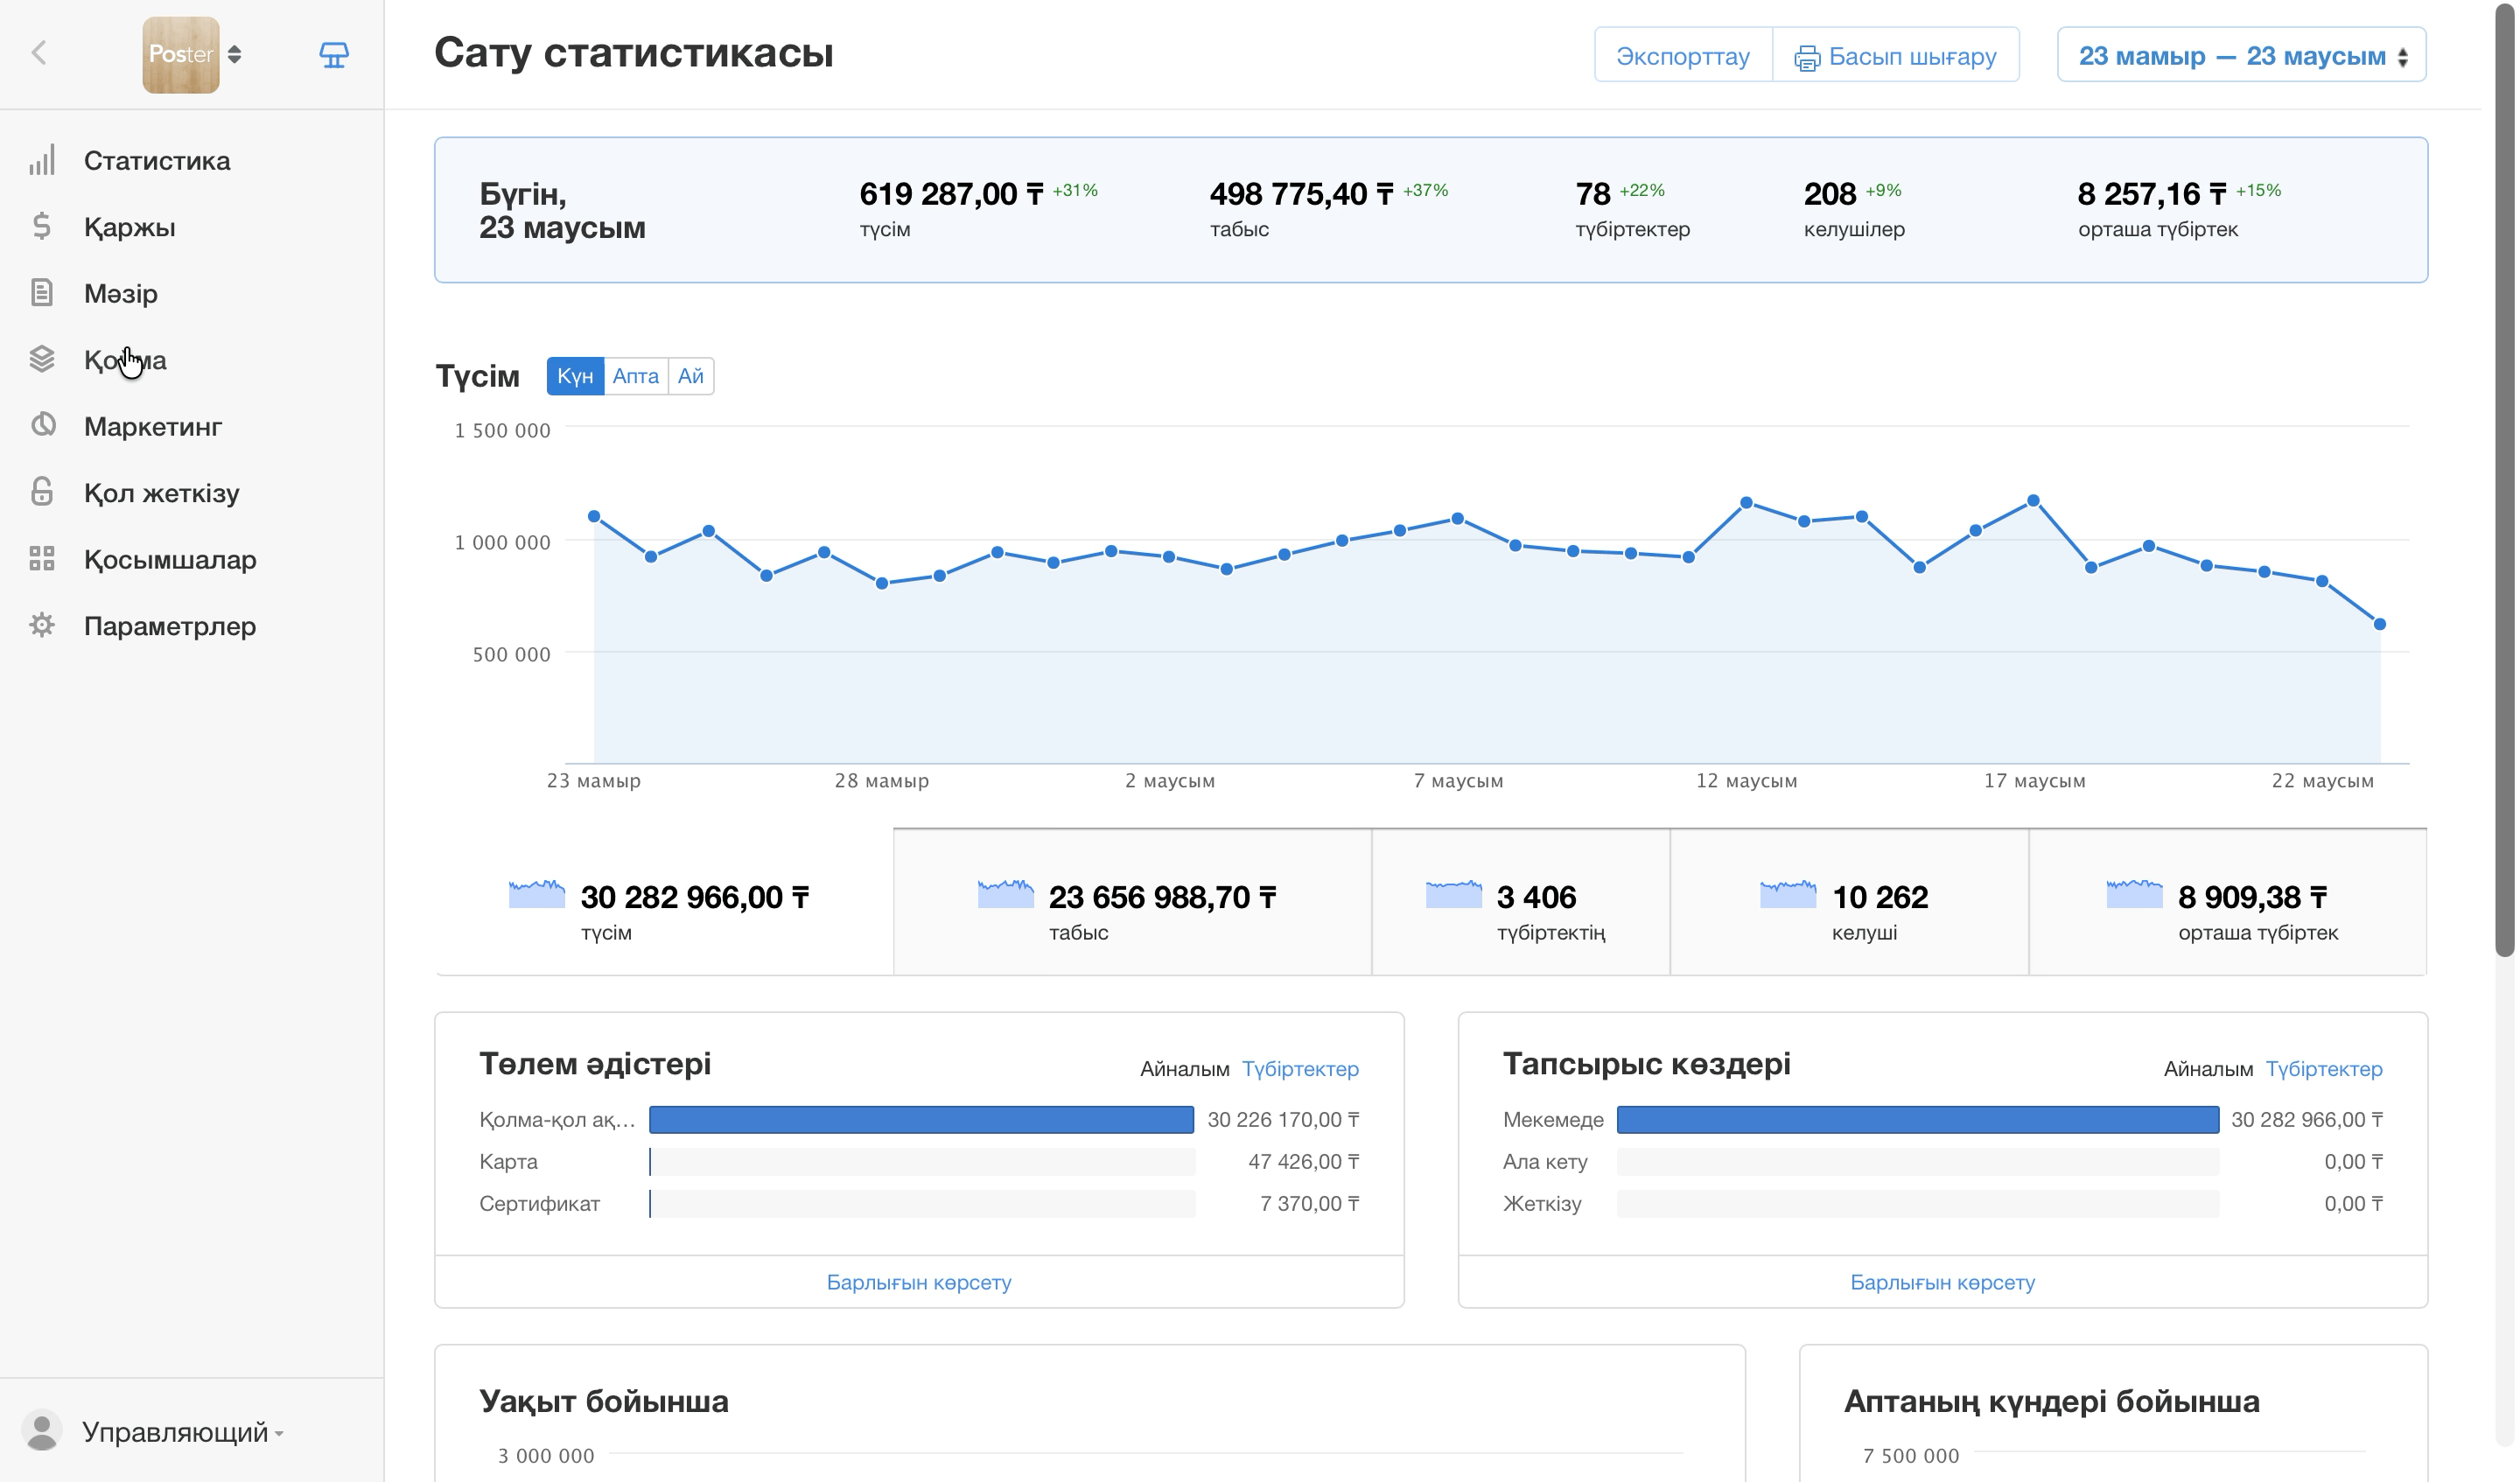Click the Маркетинг pie chart icon

pos(42,425)
